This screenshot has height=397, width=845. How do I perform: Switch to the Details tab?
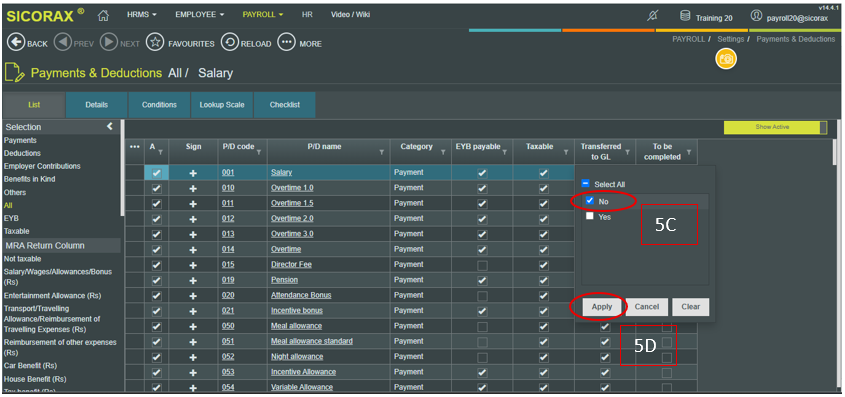point(96,105)
